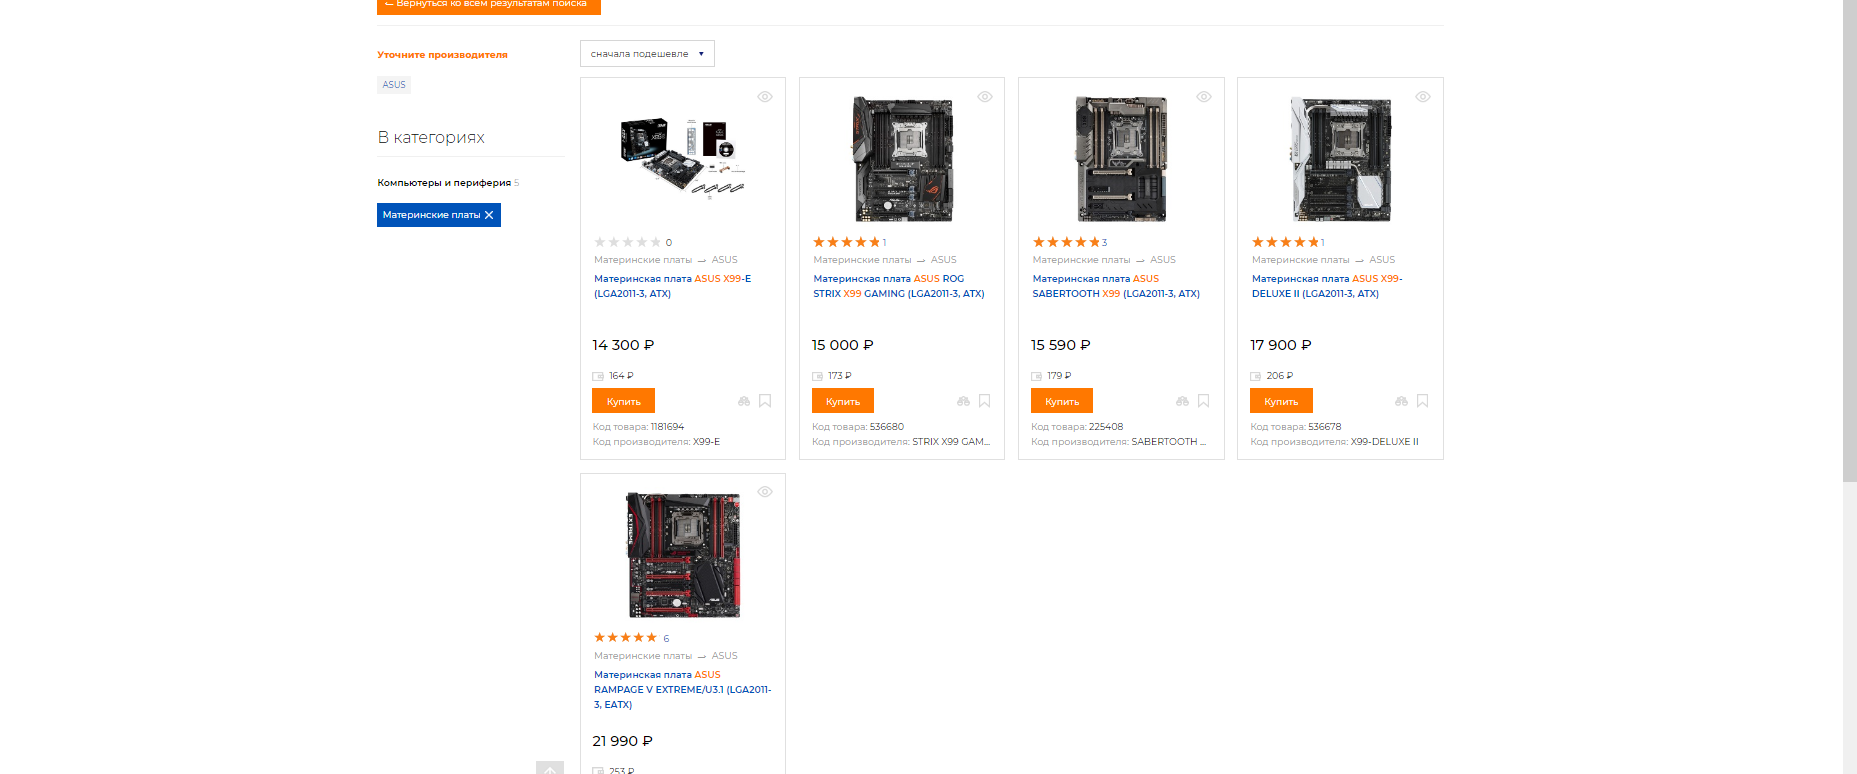1857x774 pixels.
Task: Click the 15 000 ₽ price
Action: click(x=843, y=345)
